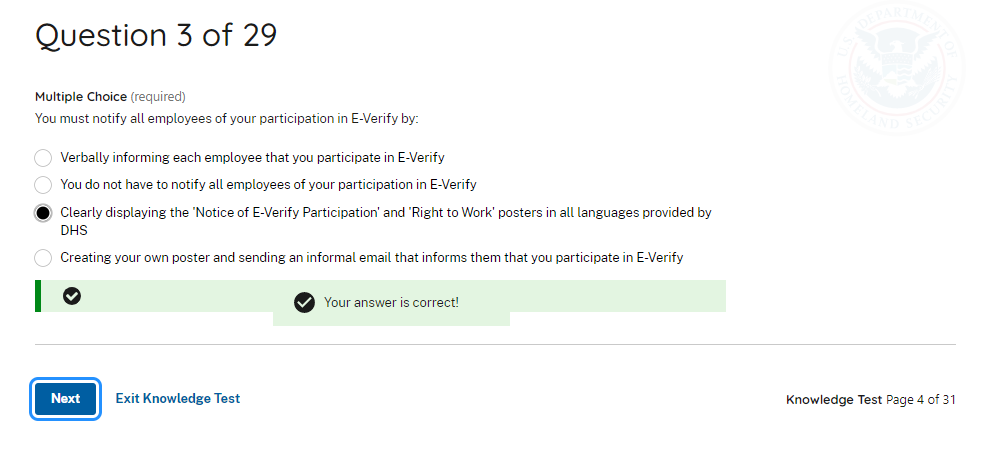The image size is (995, 453).
Task: Click the dark green accent stripe on feedback bar
Action: pos(38,296)
